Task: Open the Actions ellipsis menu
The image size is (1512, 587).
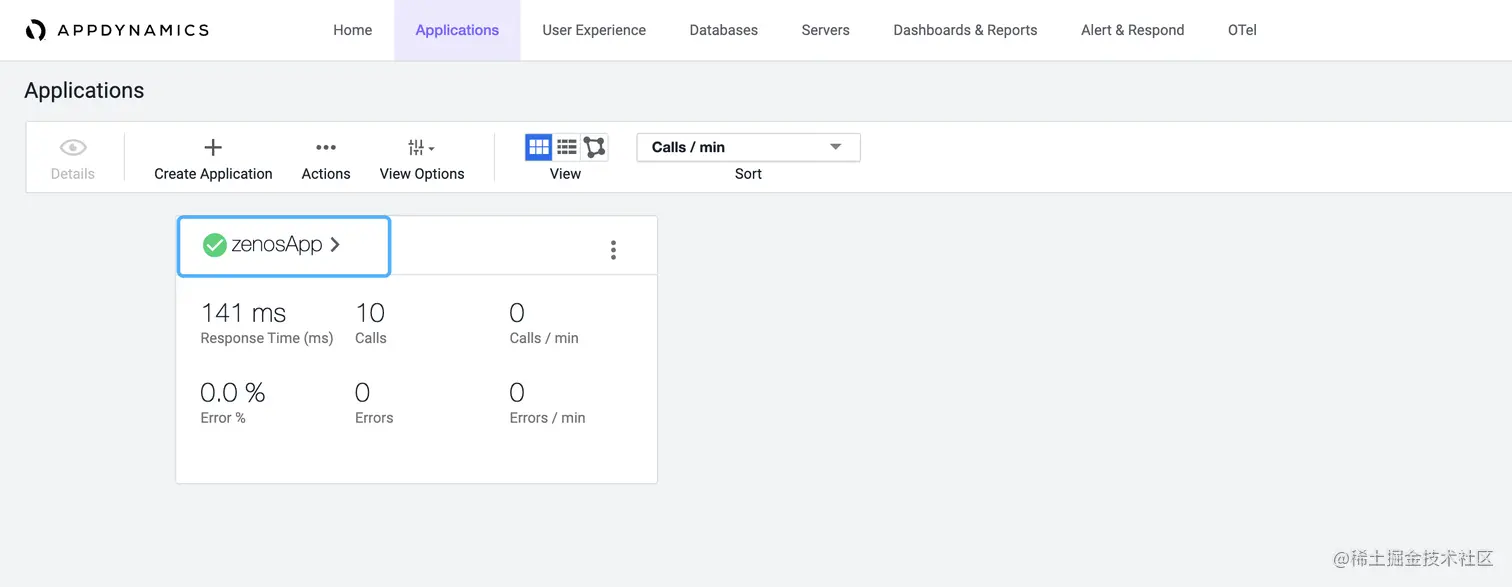Action: point(326,148)
